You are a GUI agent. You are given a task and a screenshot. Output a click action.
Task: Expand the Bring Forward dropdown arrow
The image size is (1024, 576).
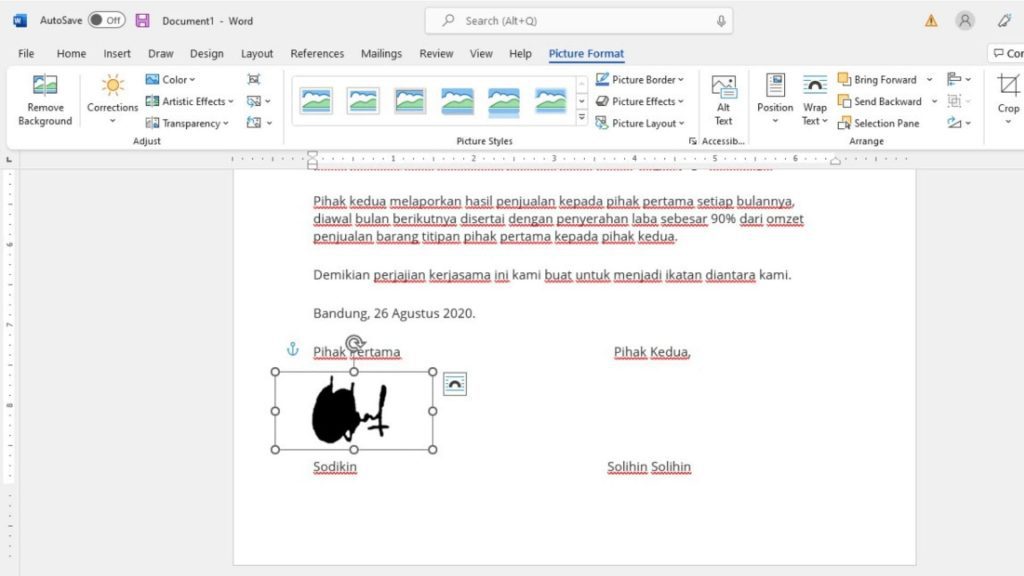[x=929, y=80]
